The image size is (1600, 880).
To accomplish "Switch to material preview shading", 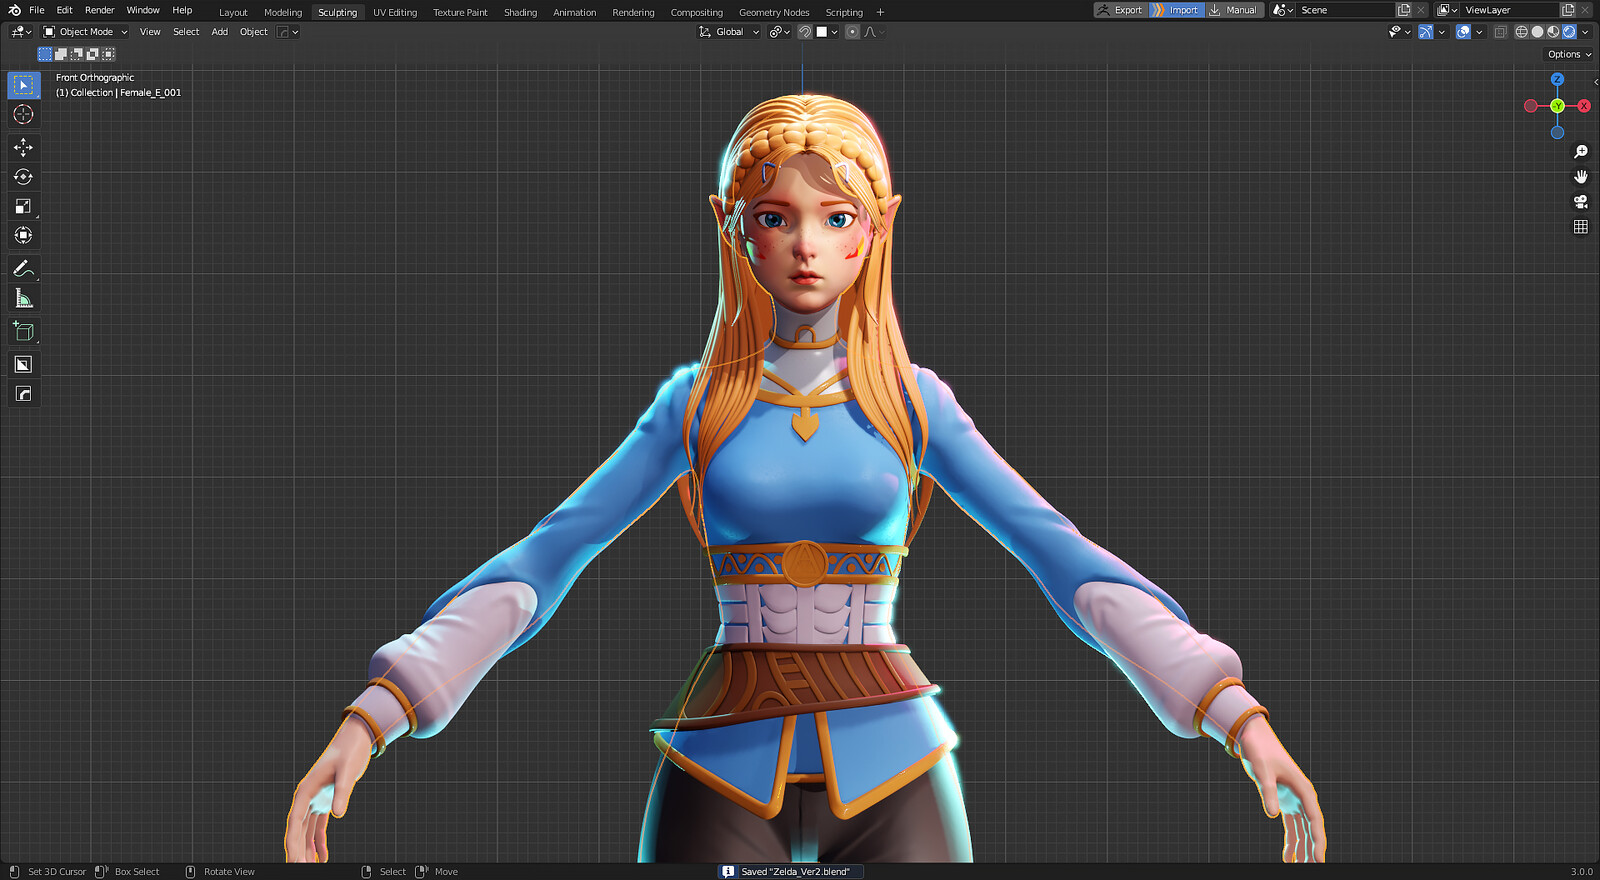I will coord(1553,32).
